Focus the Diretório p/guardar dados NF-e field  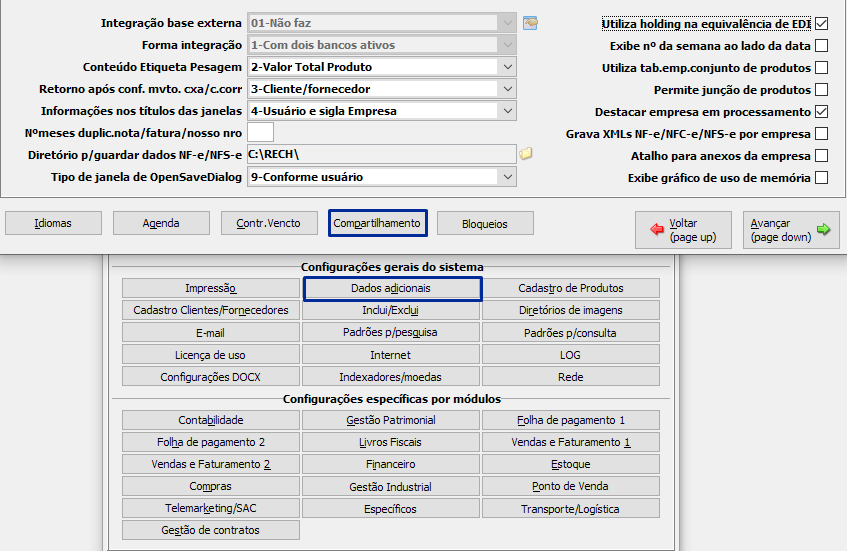(x=381, y=154)
